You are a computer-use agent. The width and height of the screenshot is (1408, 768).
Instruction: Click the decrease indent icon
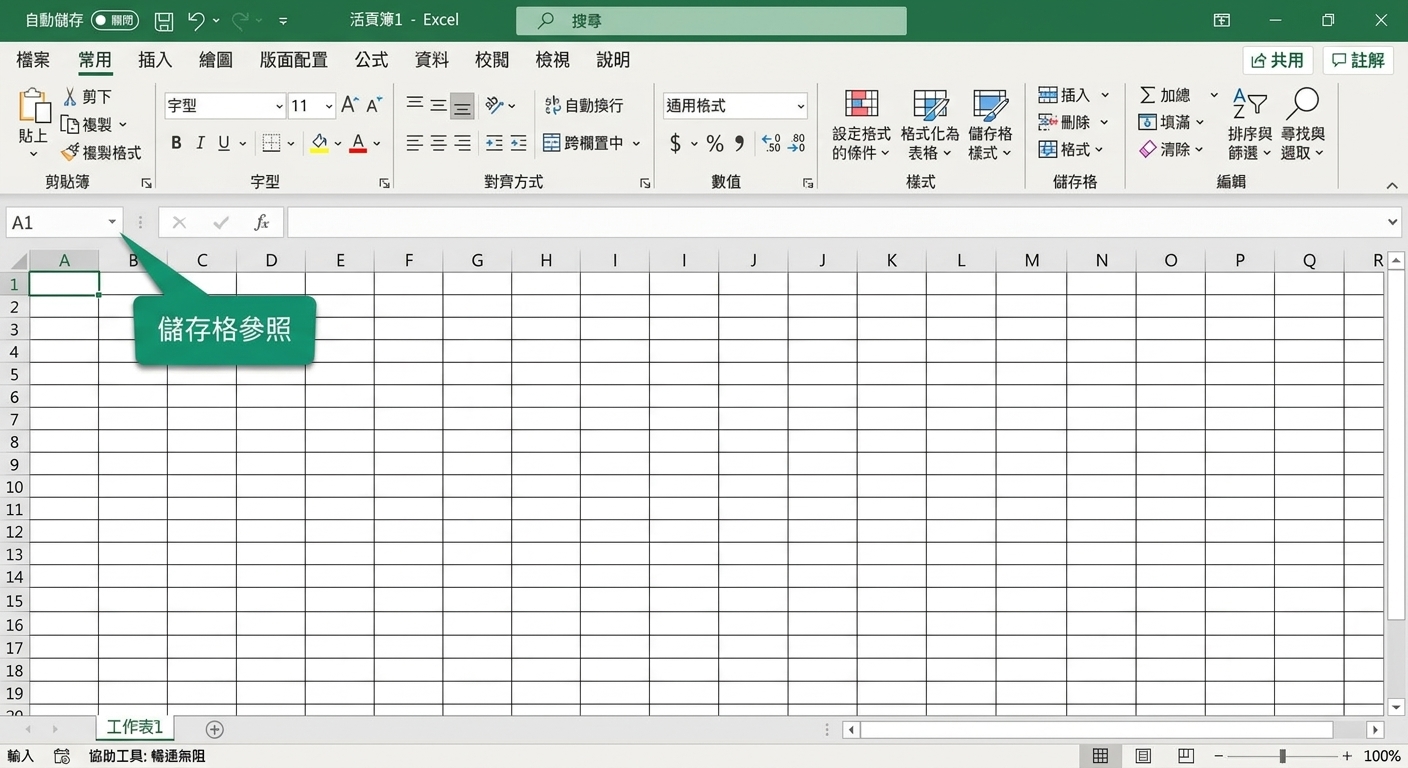494,143
